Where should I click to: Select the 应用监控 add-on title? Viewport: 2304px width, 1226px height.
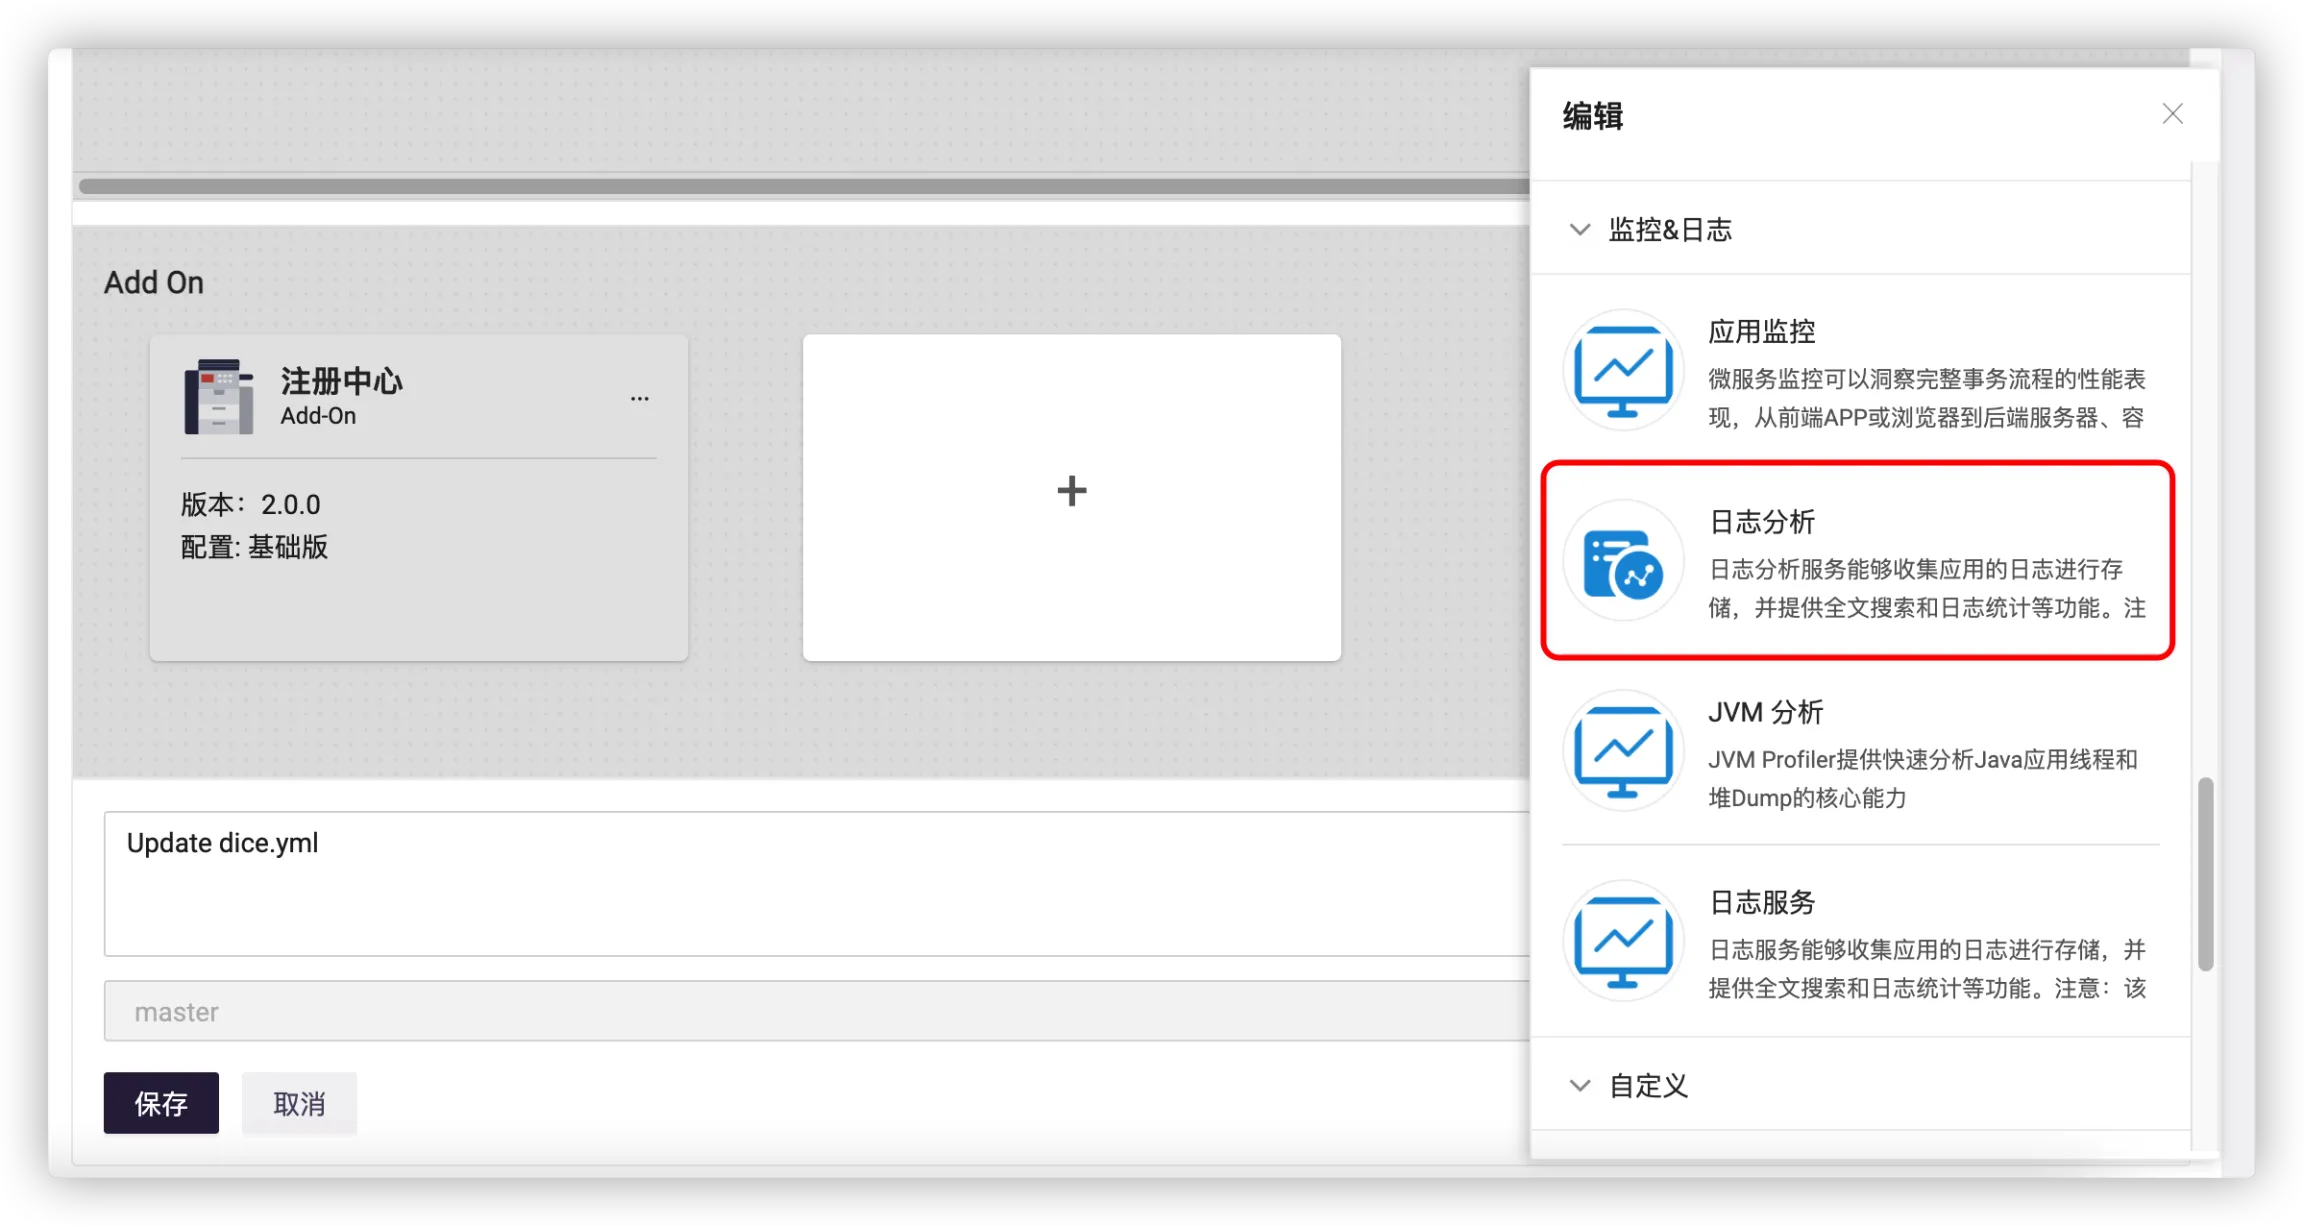(1762, 331)
